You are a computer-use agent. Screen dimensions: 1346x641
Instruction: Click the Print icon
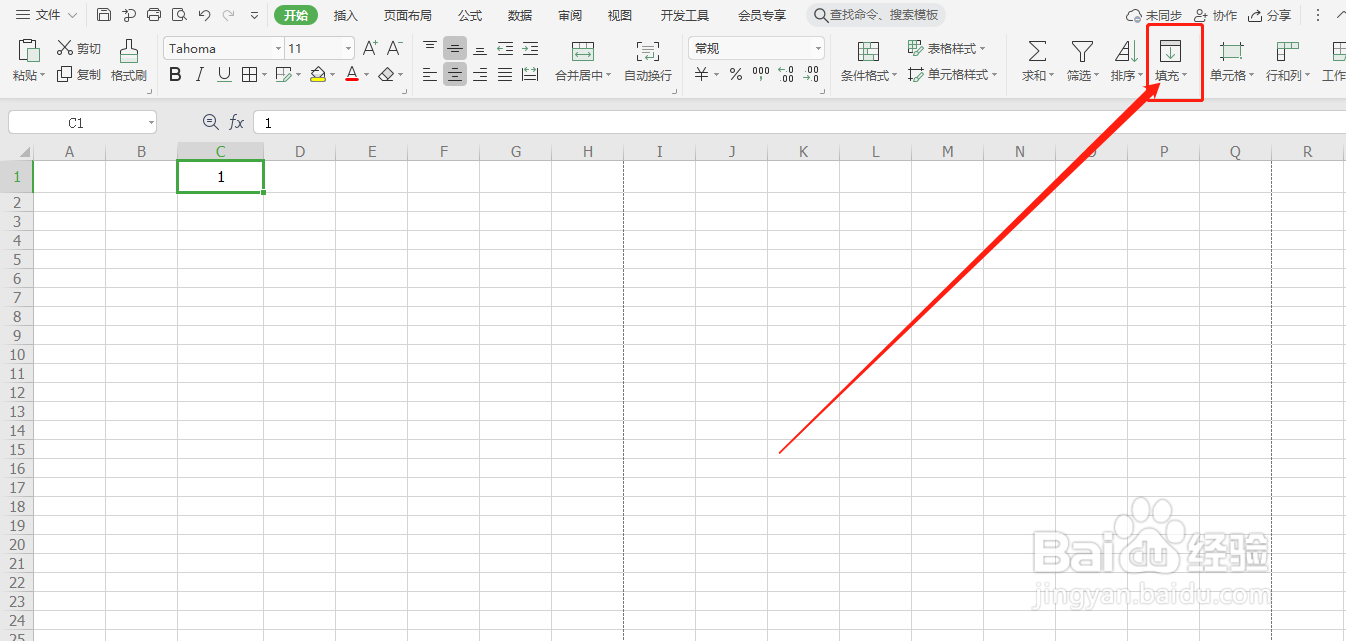[x=154, y=15]
